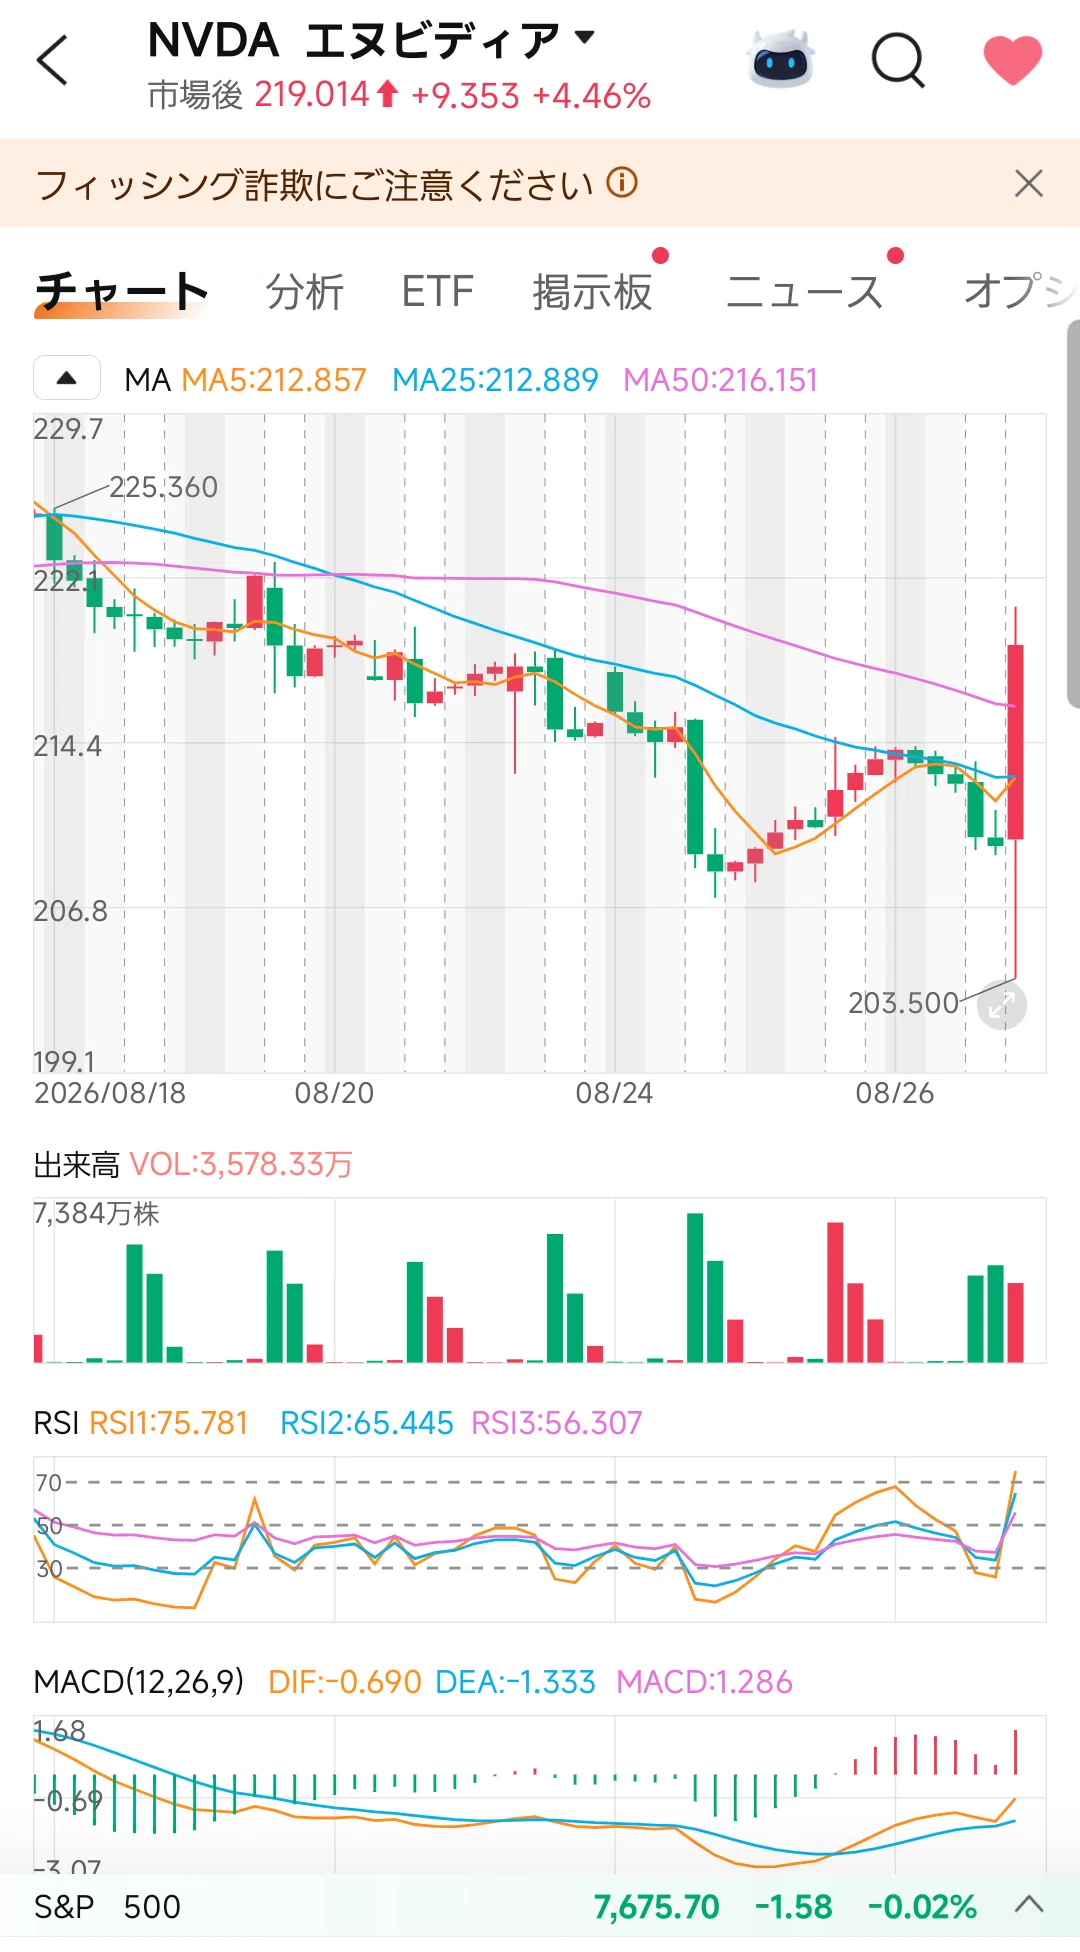
Task: Tap the back arrow icon
Action: pos(53,60)
